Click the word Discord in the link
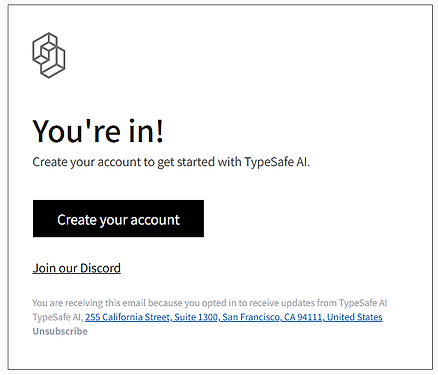Screen dimensions: 438x375 click(100, 268)
